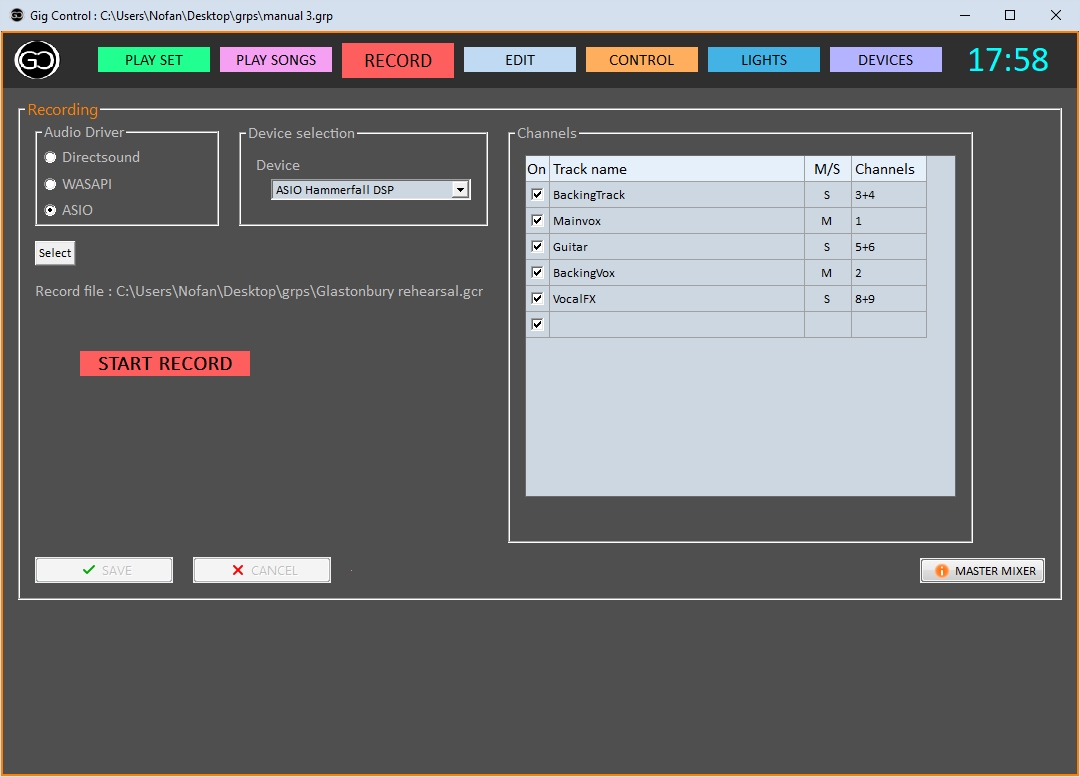Click the GO logo icon

coord(36,60)
